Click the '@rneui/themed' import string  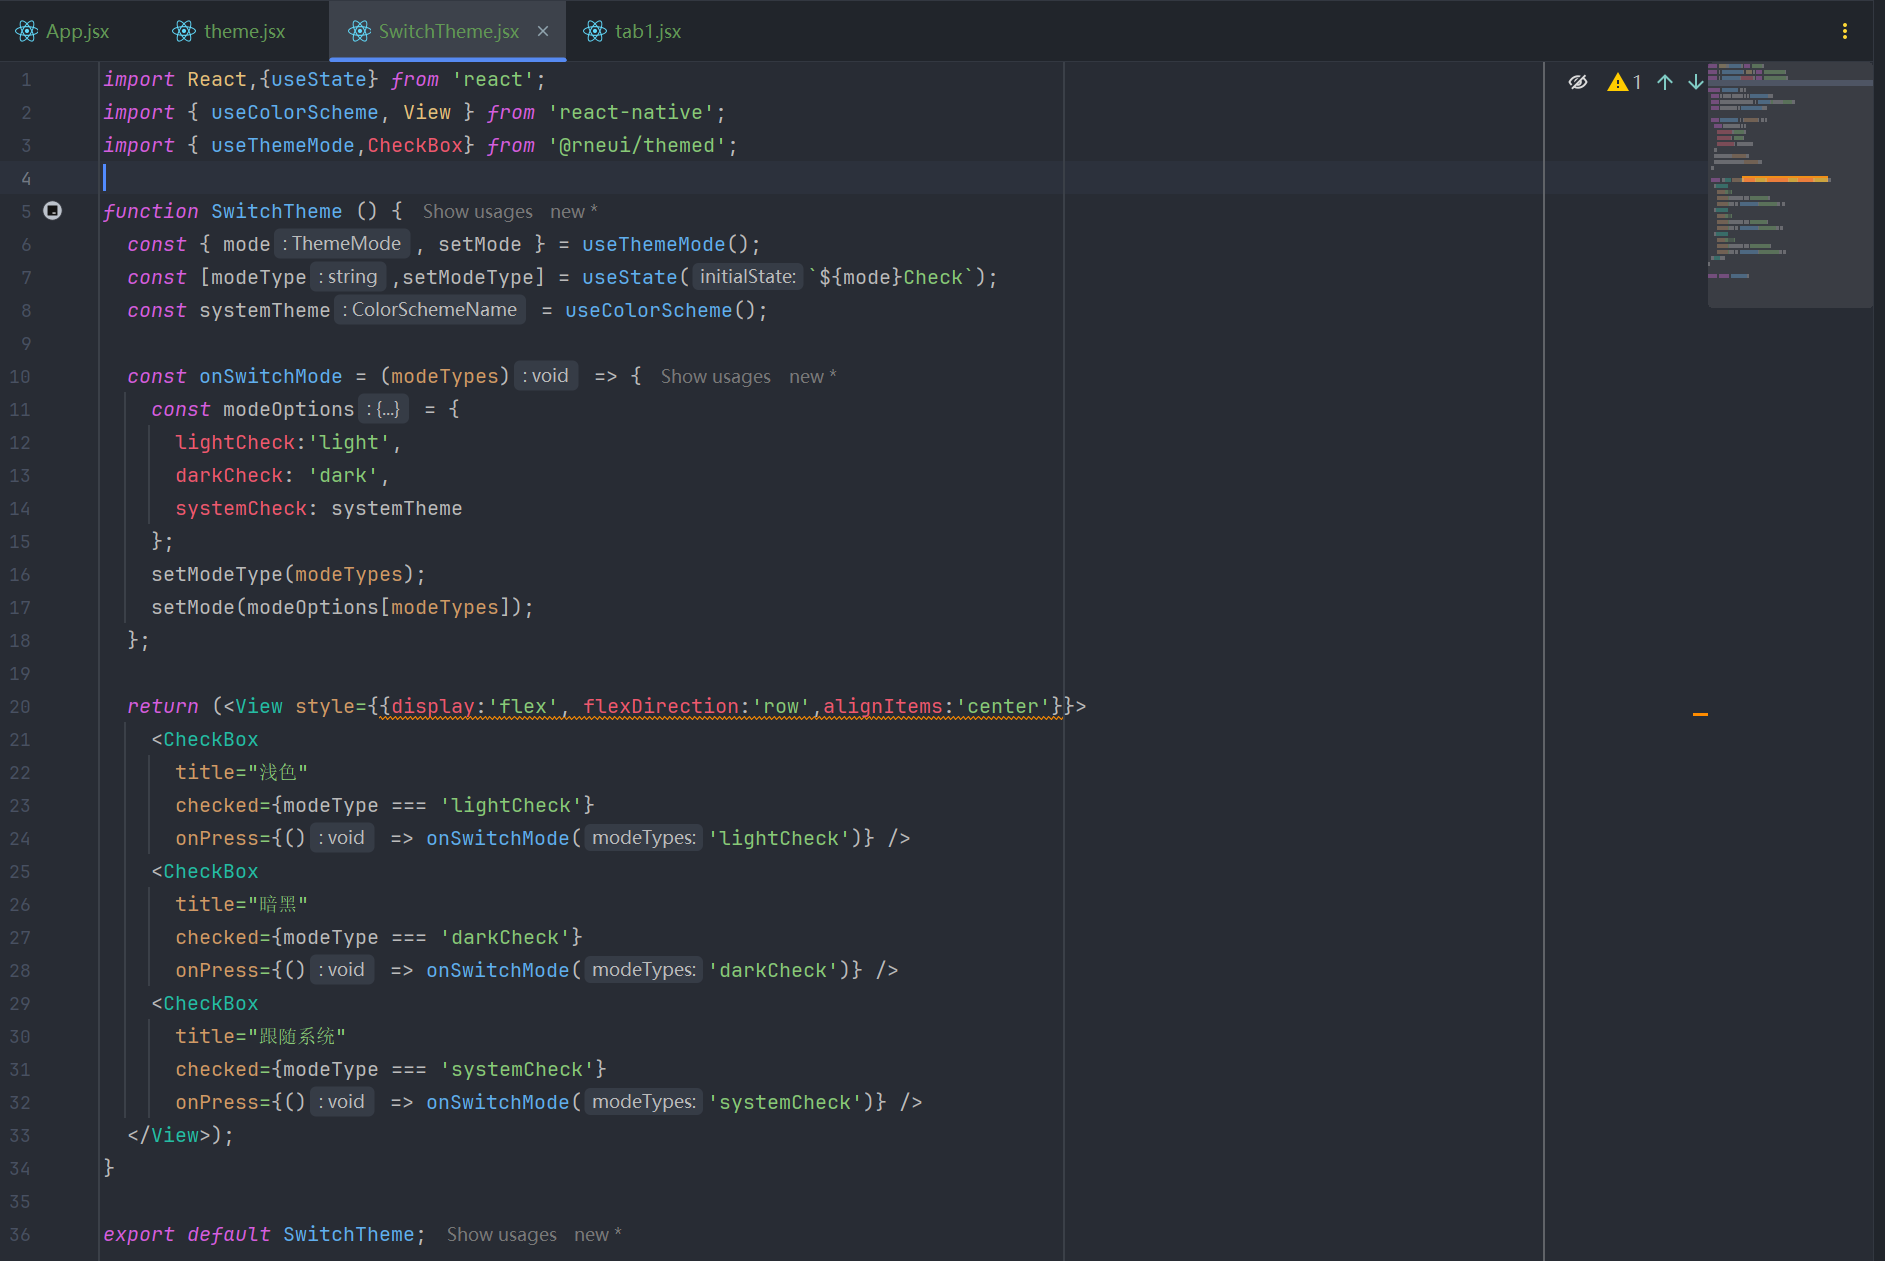point(637,145)
